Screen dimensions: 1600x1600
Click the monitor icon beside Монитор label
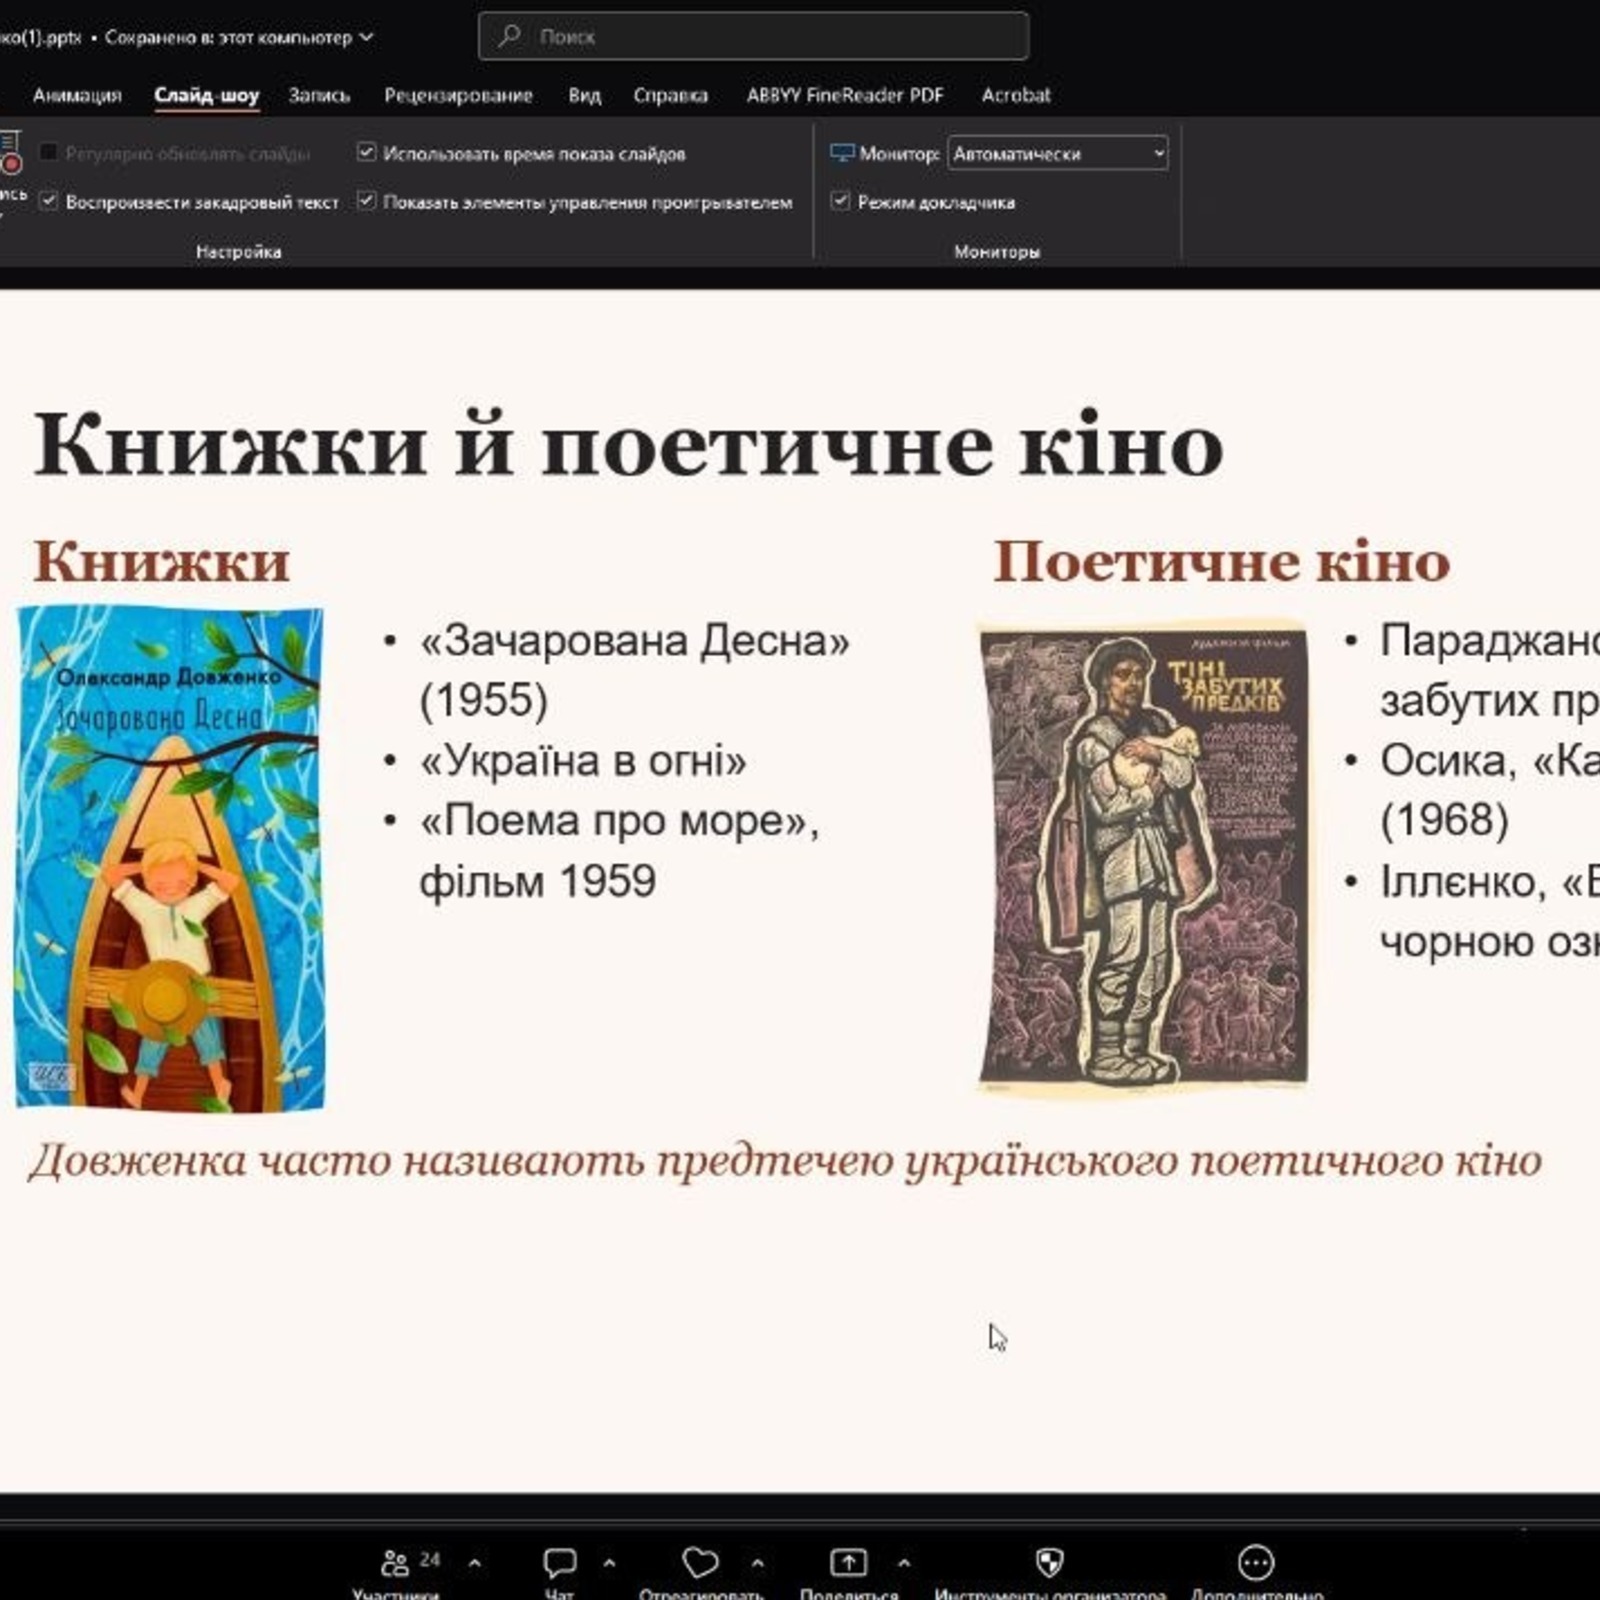(x=842, y=153)
